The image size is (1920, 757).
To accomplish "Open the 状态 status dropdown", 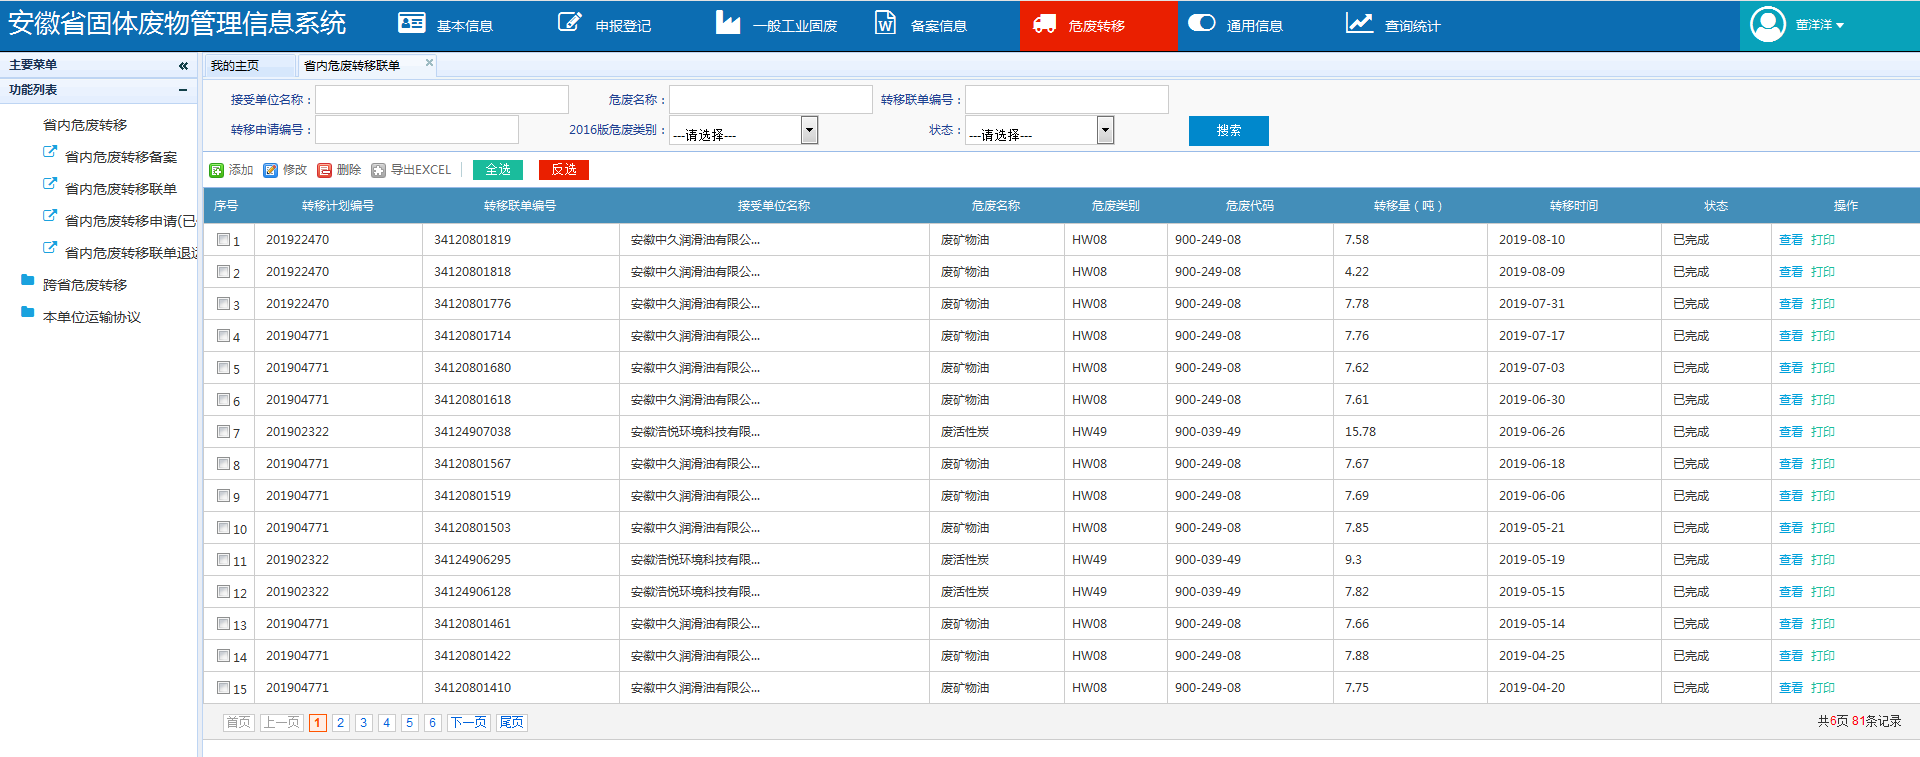I will click(x=1105, y=130).
